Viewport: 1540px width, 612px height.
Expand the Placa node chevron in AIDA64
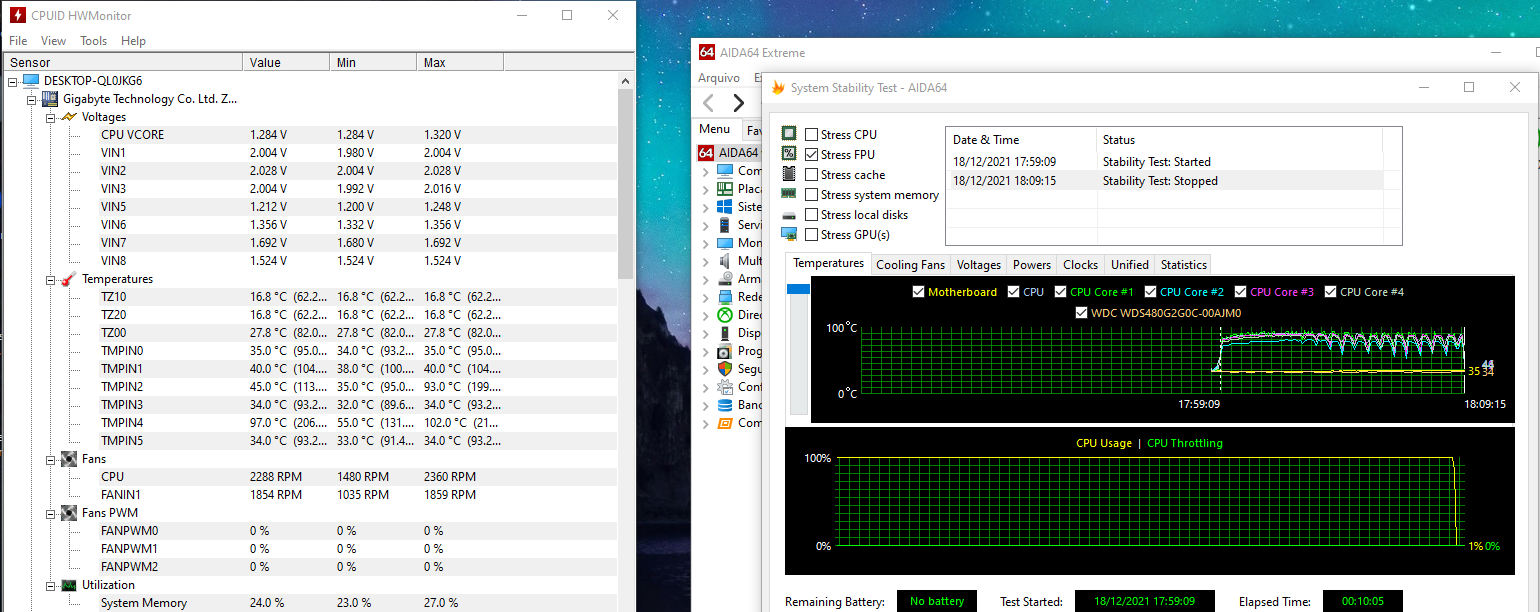pos(705,189)
